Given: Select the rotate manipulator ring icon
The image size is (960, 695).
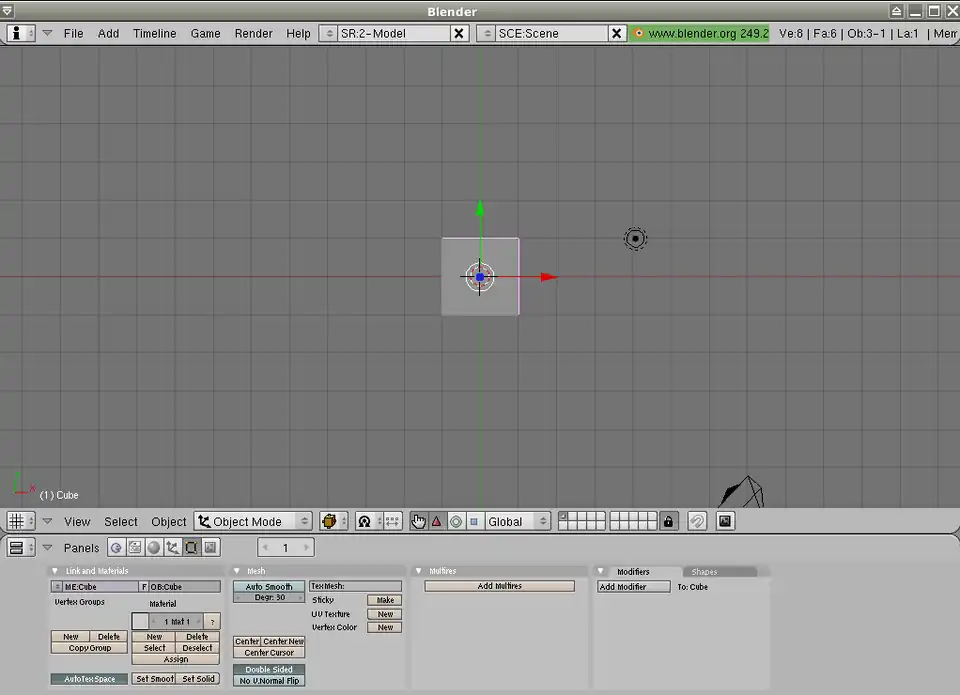Looking at the screenshot, I should [456, 521].
